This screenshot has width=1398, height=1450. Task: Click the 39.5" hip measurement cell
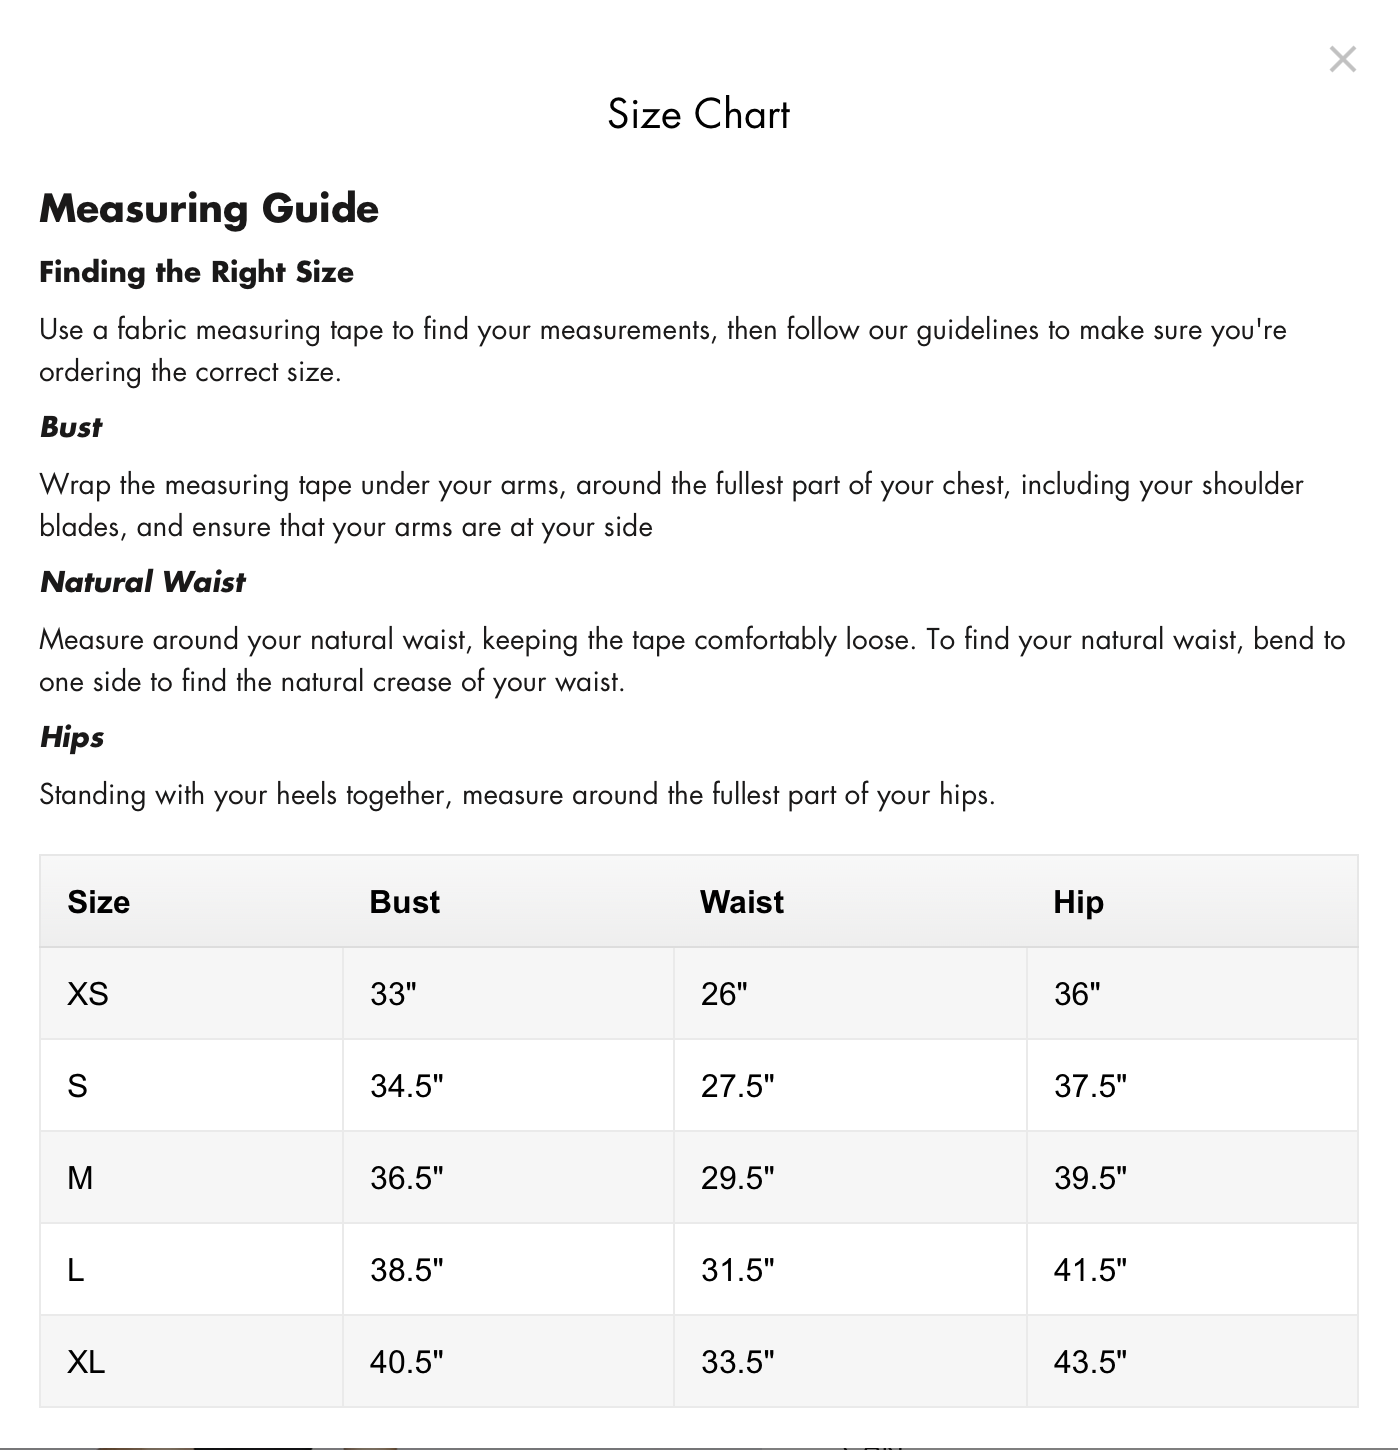[1090, 1178]
